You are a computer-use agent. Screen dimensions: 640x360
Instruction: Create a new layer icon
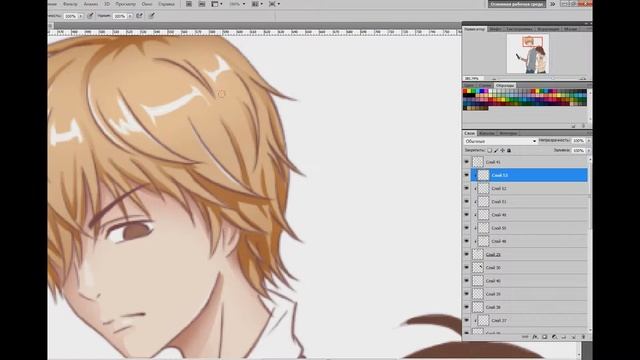pyautogui.click(x=573, y=337)
